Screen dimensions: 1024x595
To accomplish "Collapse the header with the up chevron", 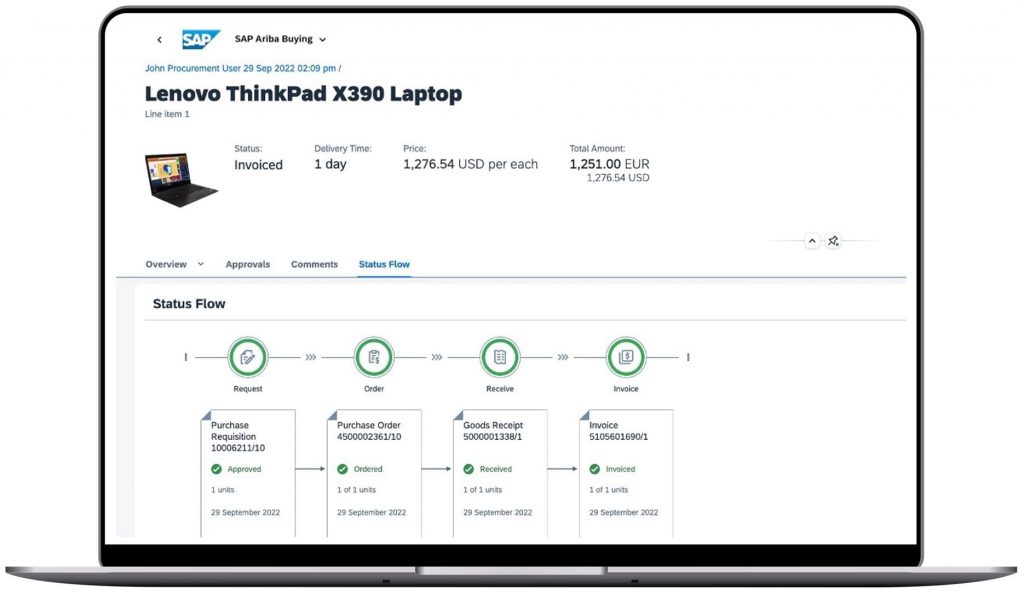I will [812, 241].
